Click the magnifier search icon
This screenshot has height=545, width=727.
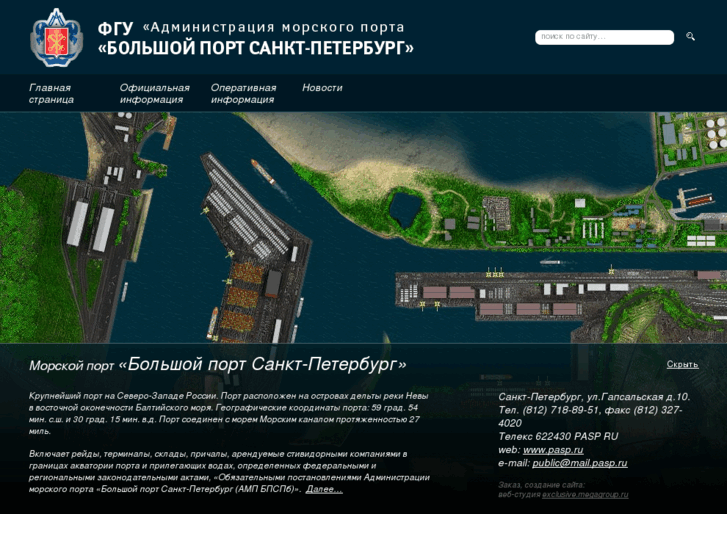click(690, 36)
